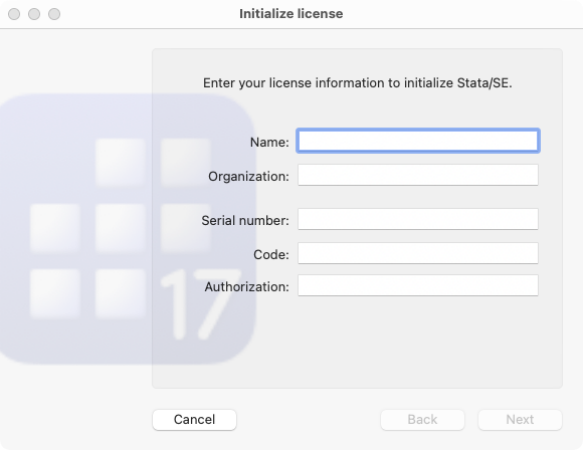Click the Organization: label
Screen dimensions: 584x451
pyautogui.click(x=248, y=177)
